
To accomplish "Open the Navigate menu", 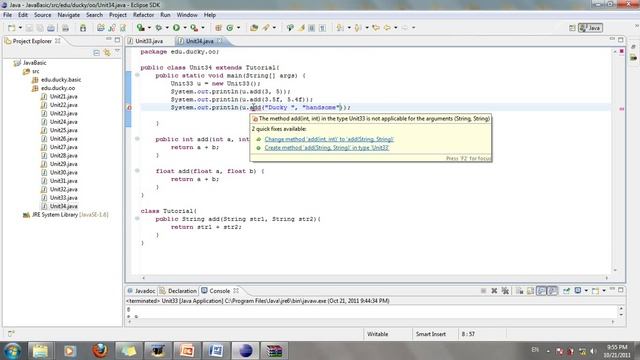I will point(69,15).
